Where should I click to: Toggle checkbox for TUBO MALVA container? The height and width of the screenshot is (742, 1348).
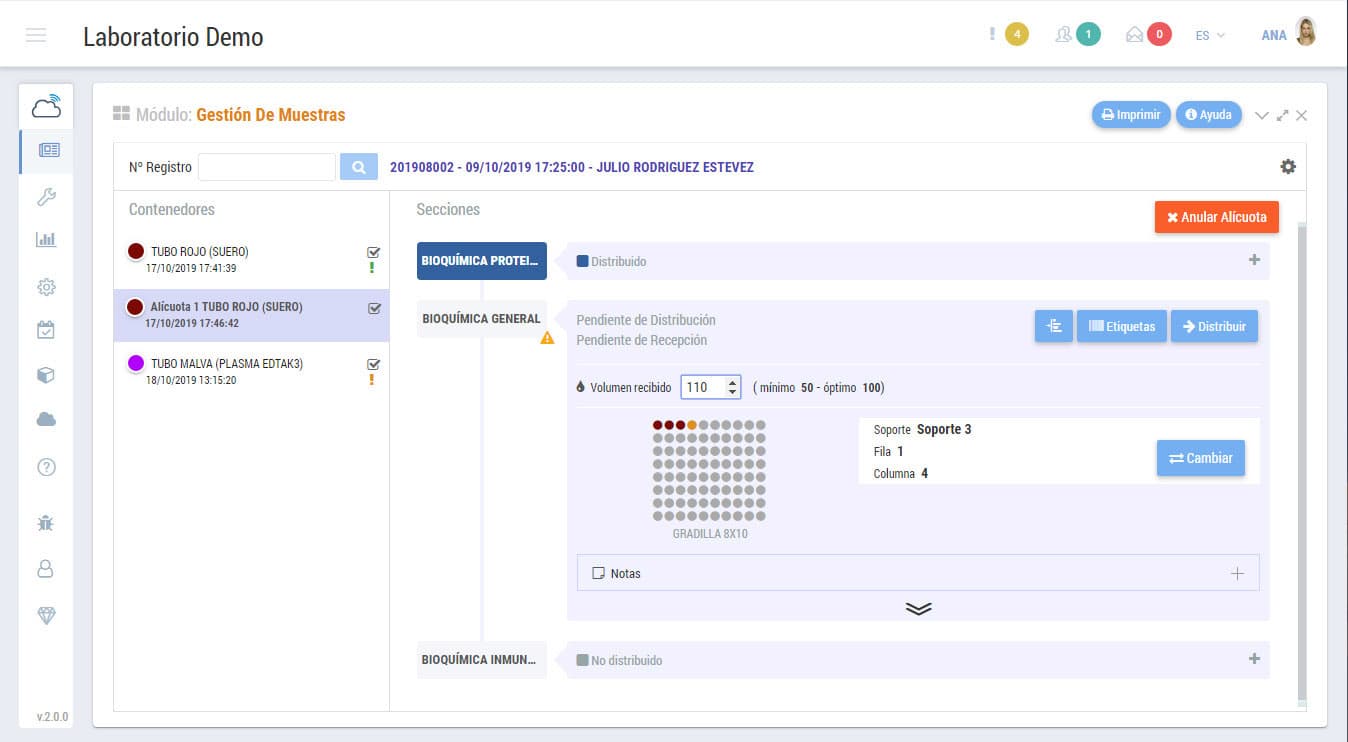point(374,364)
